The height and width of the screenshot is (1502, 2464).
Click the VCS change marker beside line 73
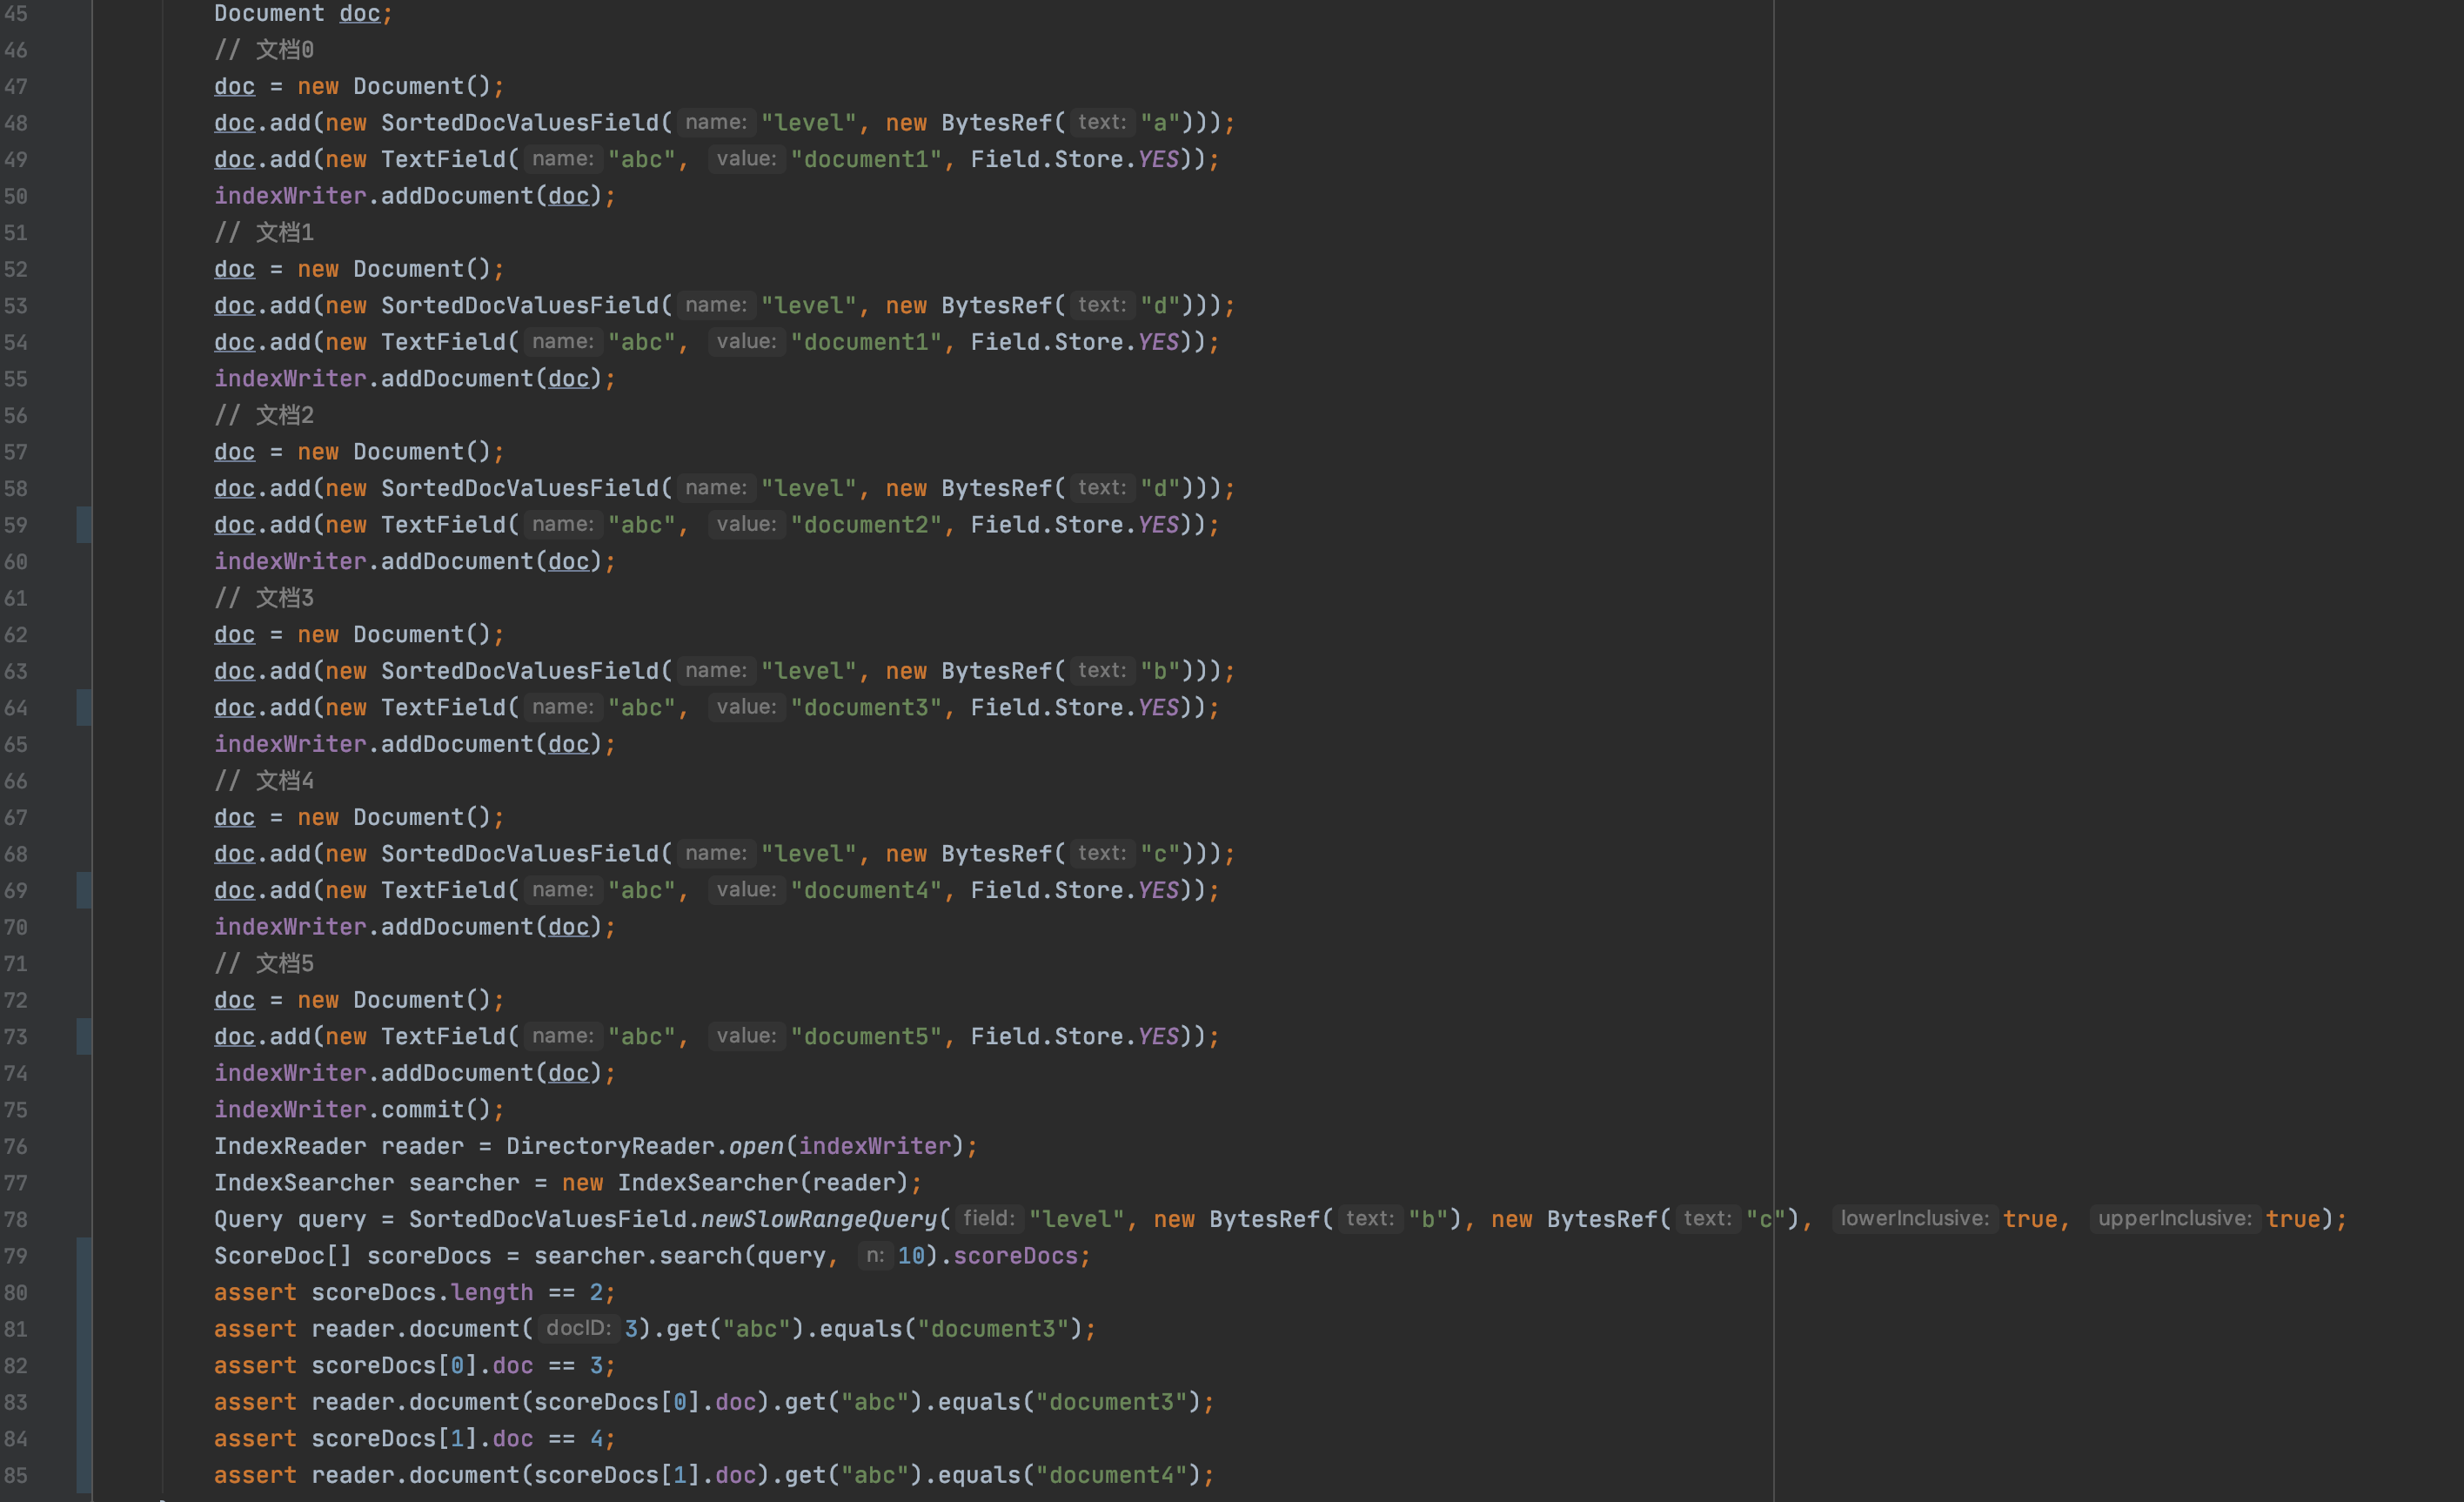[84, 1037]
